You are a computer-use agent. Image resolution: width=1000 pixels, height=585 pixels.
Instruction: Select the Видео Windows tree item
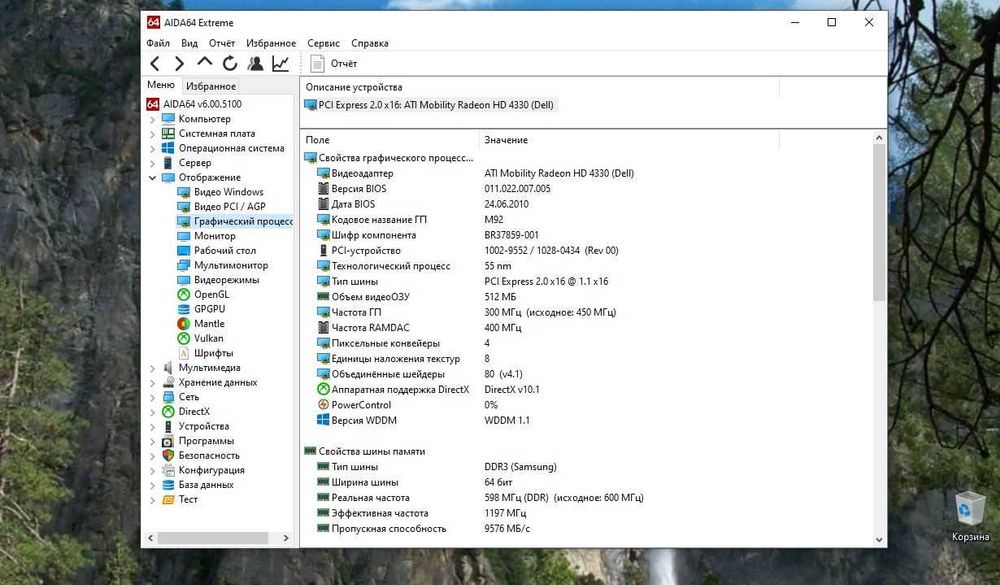pos(228,192)
